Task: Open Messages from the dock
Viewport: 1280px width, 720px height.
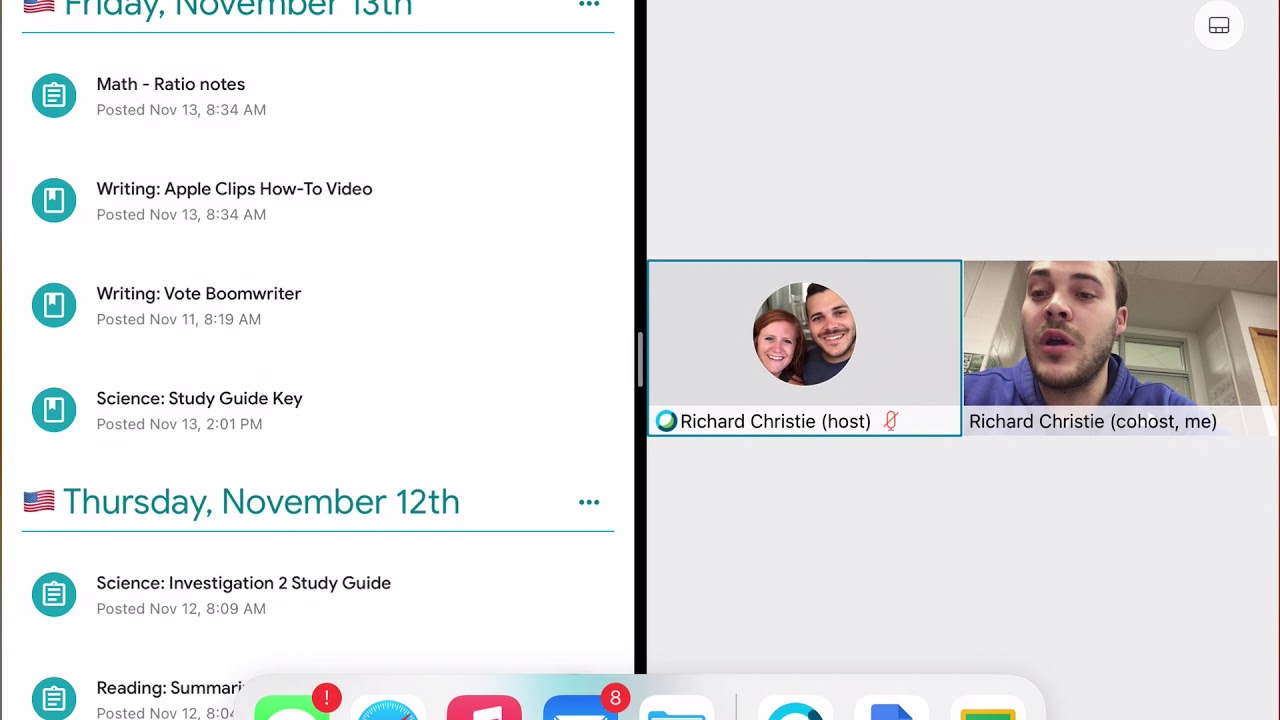Action: pos(292,707)
